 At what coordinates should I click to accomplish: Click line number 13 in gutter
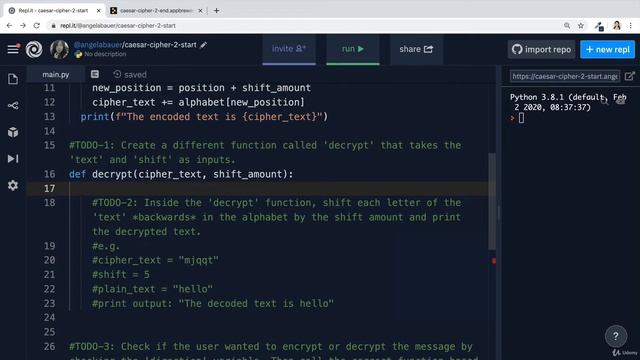[x=49, y=117]
